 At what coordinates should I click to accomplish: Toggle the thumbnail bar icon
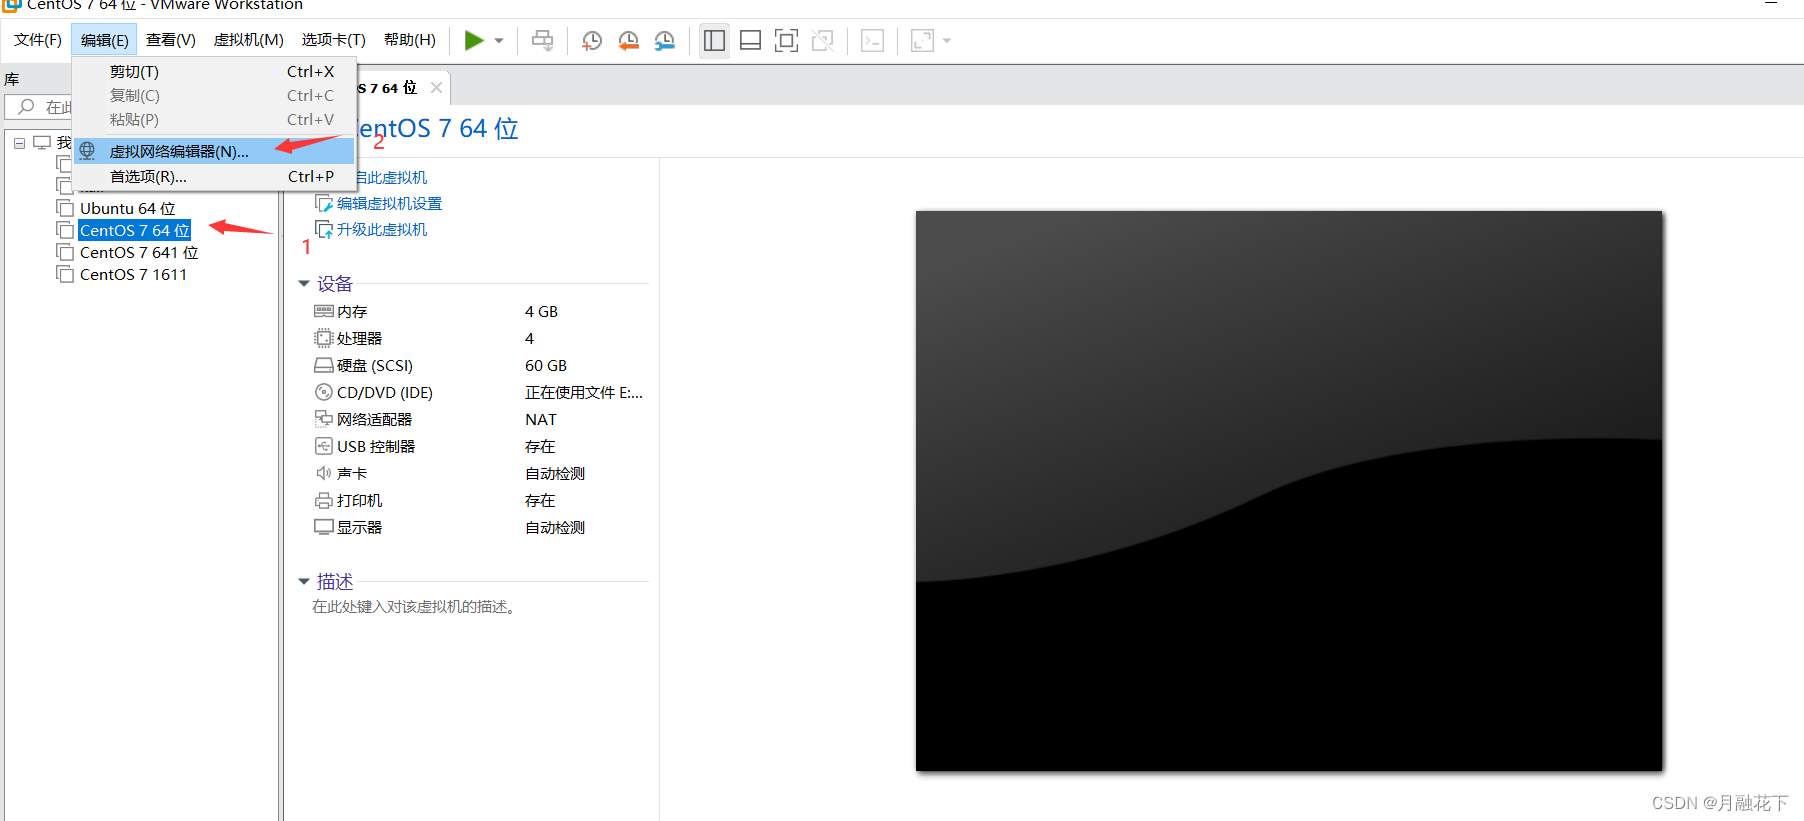(x=750, y=41)
